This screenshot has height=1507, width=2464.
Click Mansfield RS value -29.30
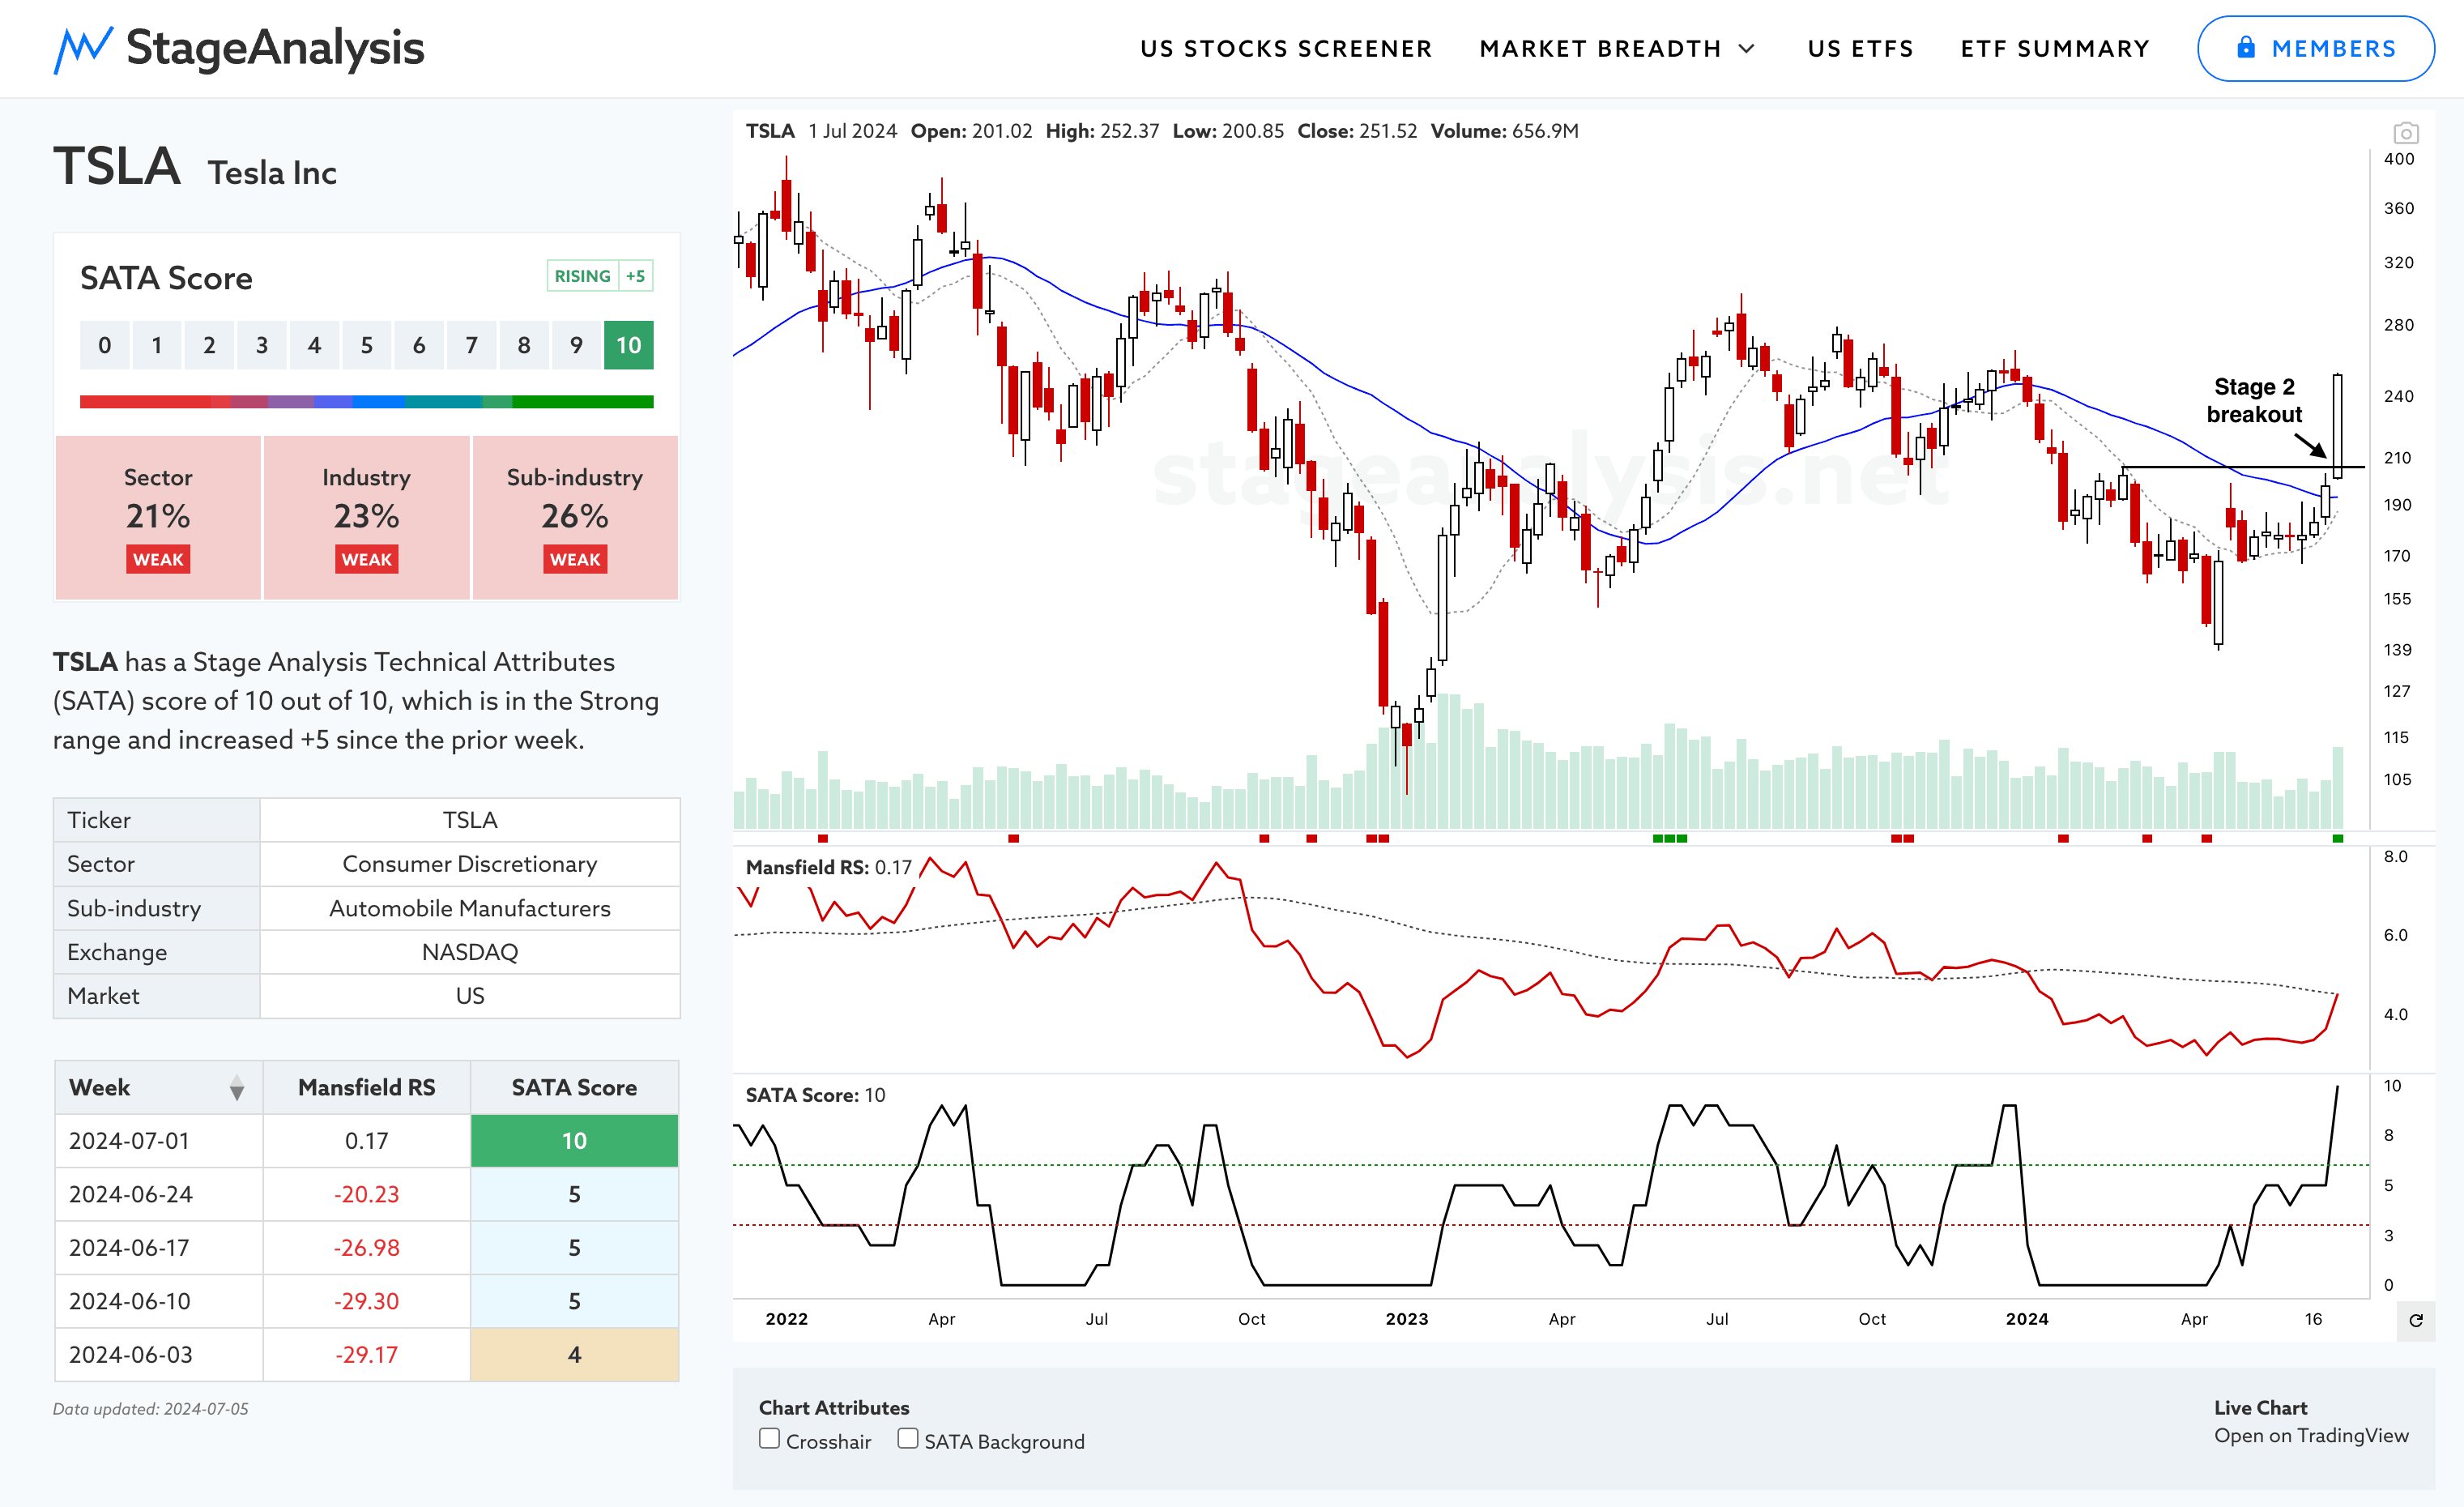click(x=366, y=1301)
